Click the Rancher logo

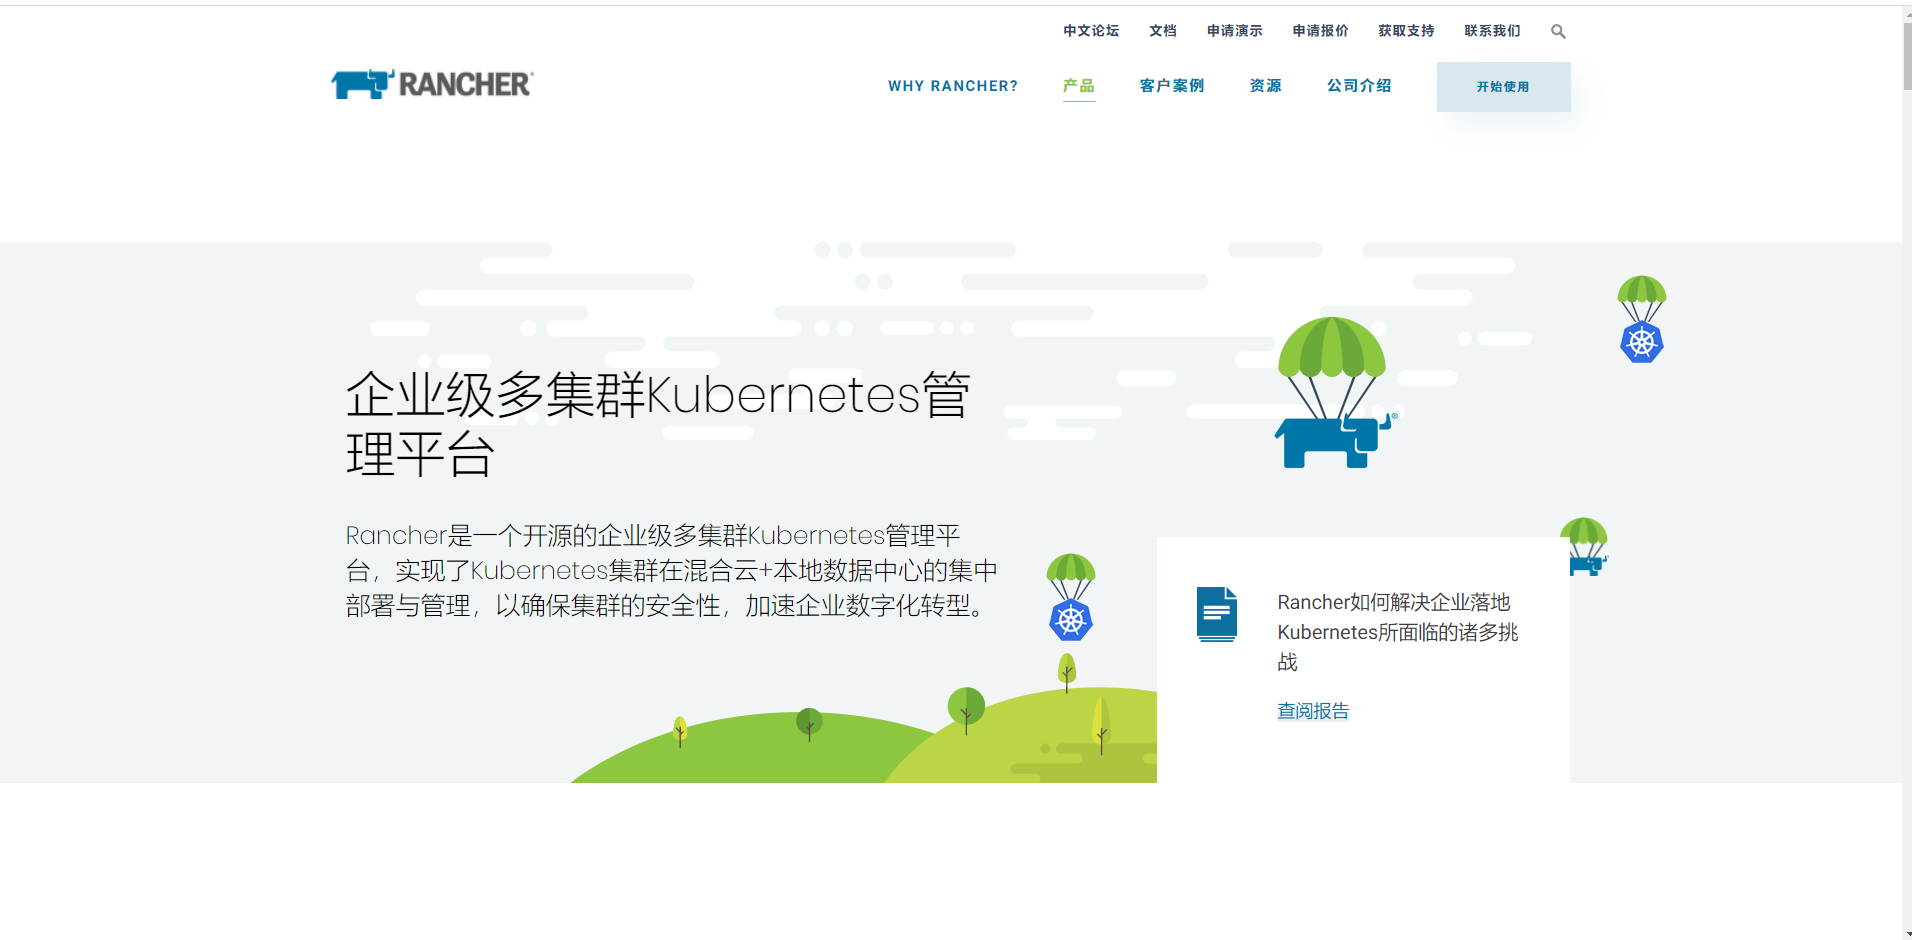pyautogui.click(x=432, y=84)
